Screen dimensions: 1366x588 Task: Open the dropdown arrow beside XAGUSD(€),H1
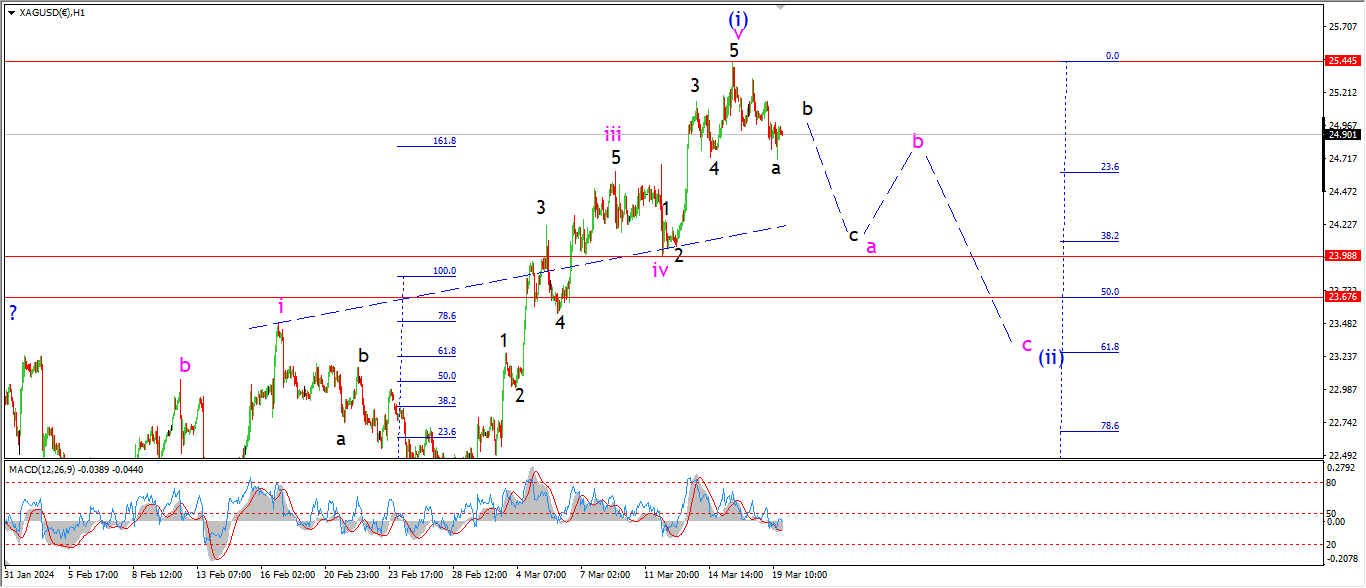[9, 12]
